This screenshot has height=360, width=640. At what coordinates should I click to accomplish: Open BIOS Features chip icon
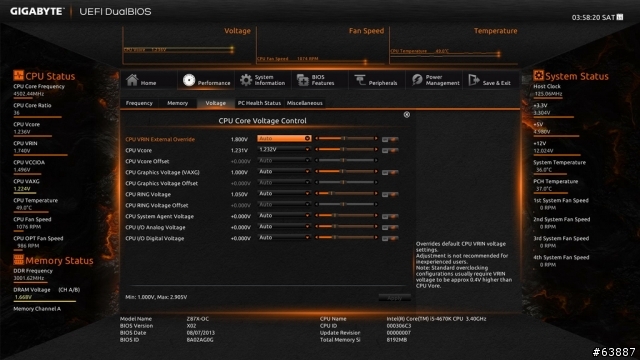pyautogui.click(x=303, y=80)
